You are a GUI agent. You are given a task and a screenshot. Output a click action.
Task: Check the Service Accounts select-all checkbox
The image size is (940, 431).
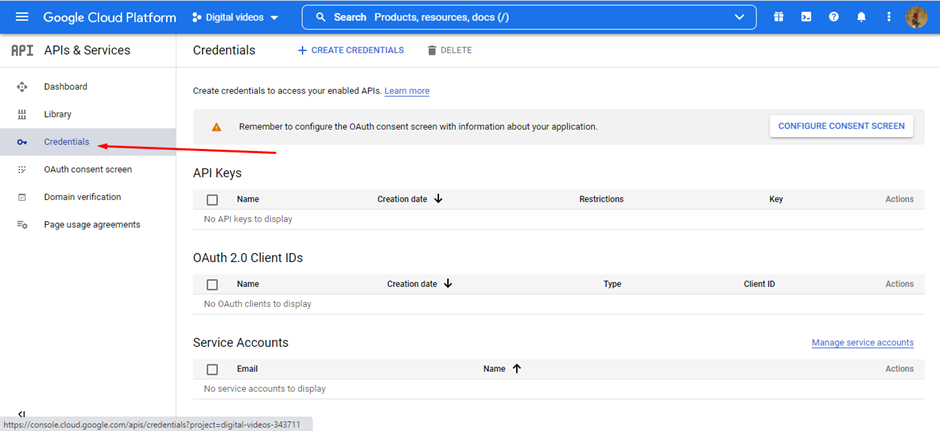pos(212,370)
